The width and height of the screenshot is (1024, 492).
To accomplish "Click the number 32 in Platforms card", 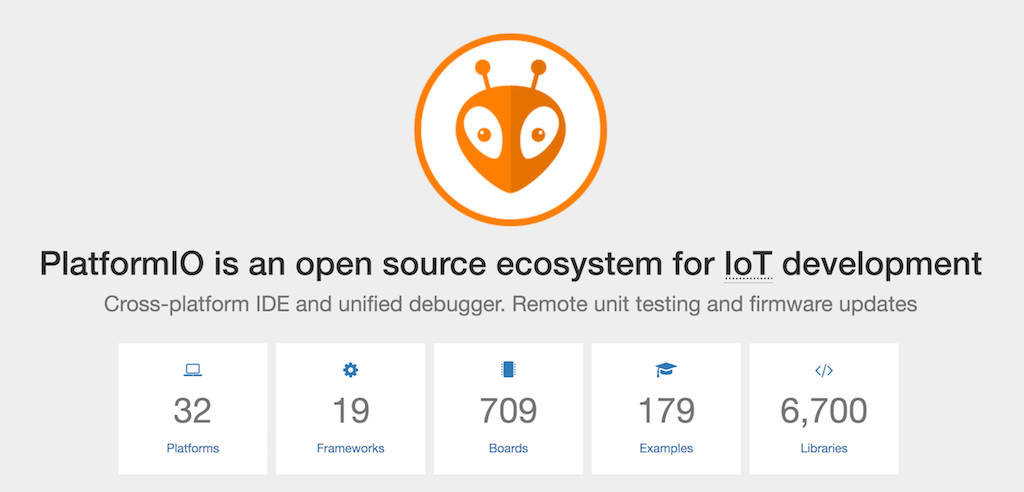I will pyautogui.click(x=193, y=410).
